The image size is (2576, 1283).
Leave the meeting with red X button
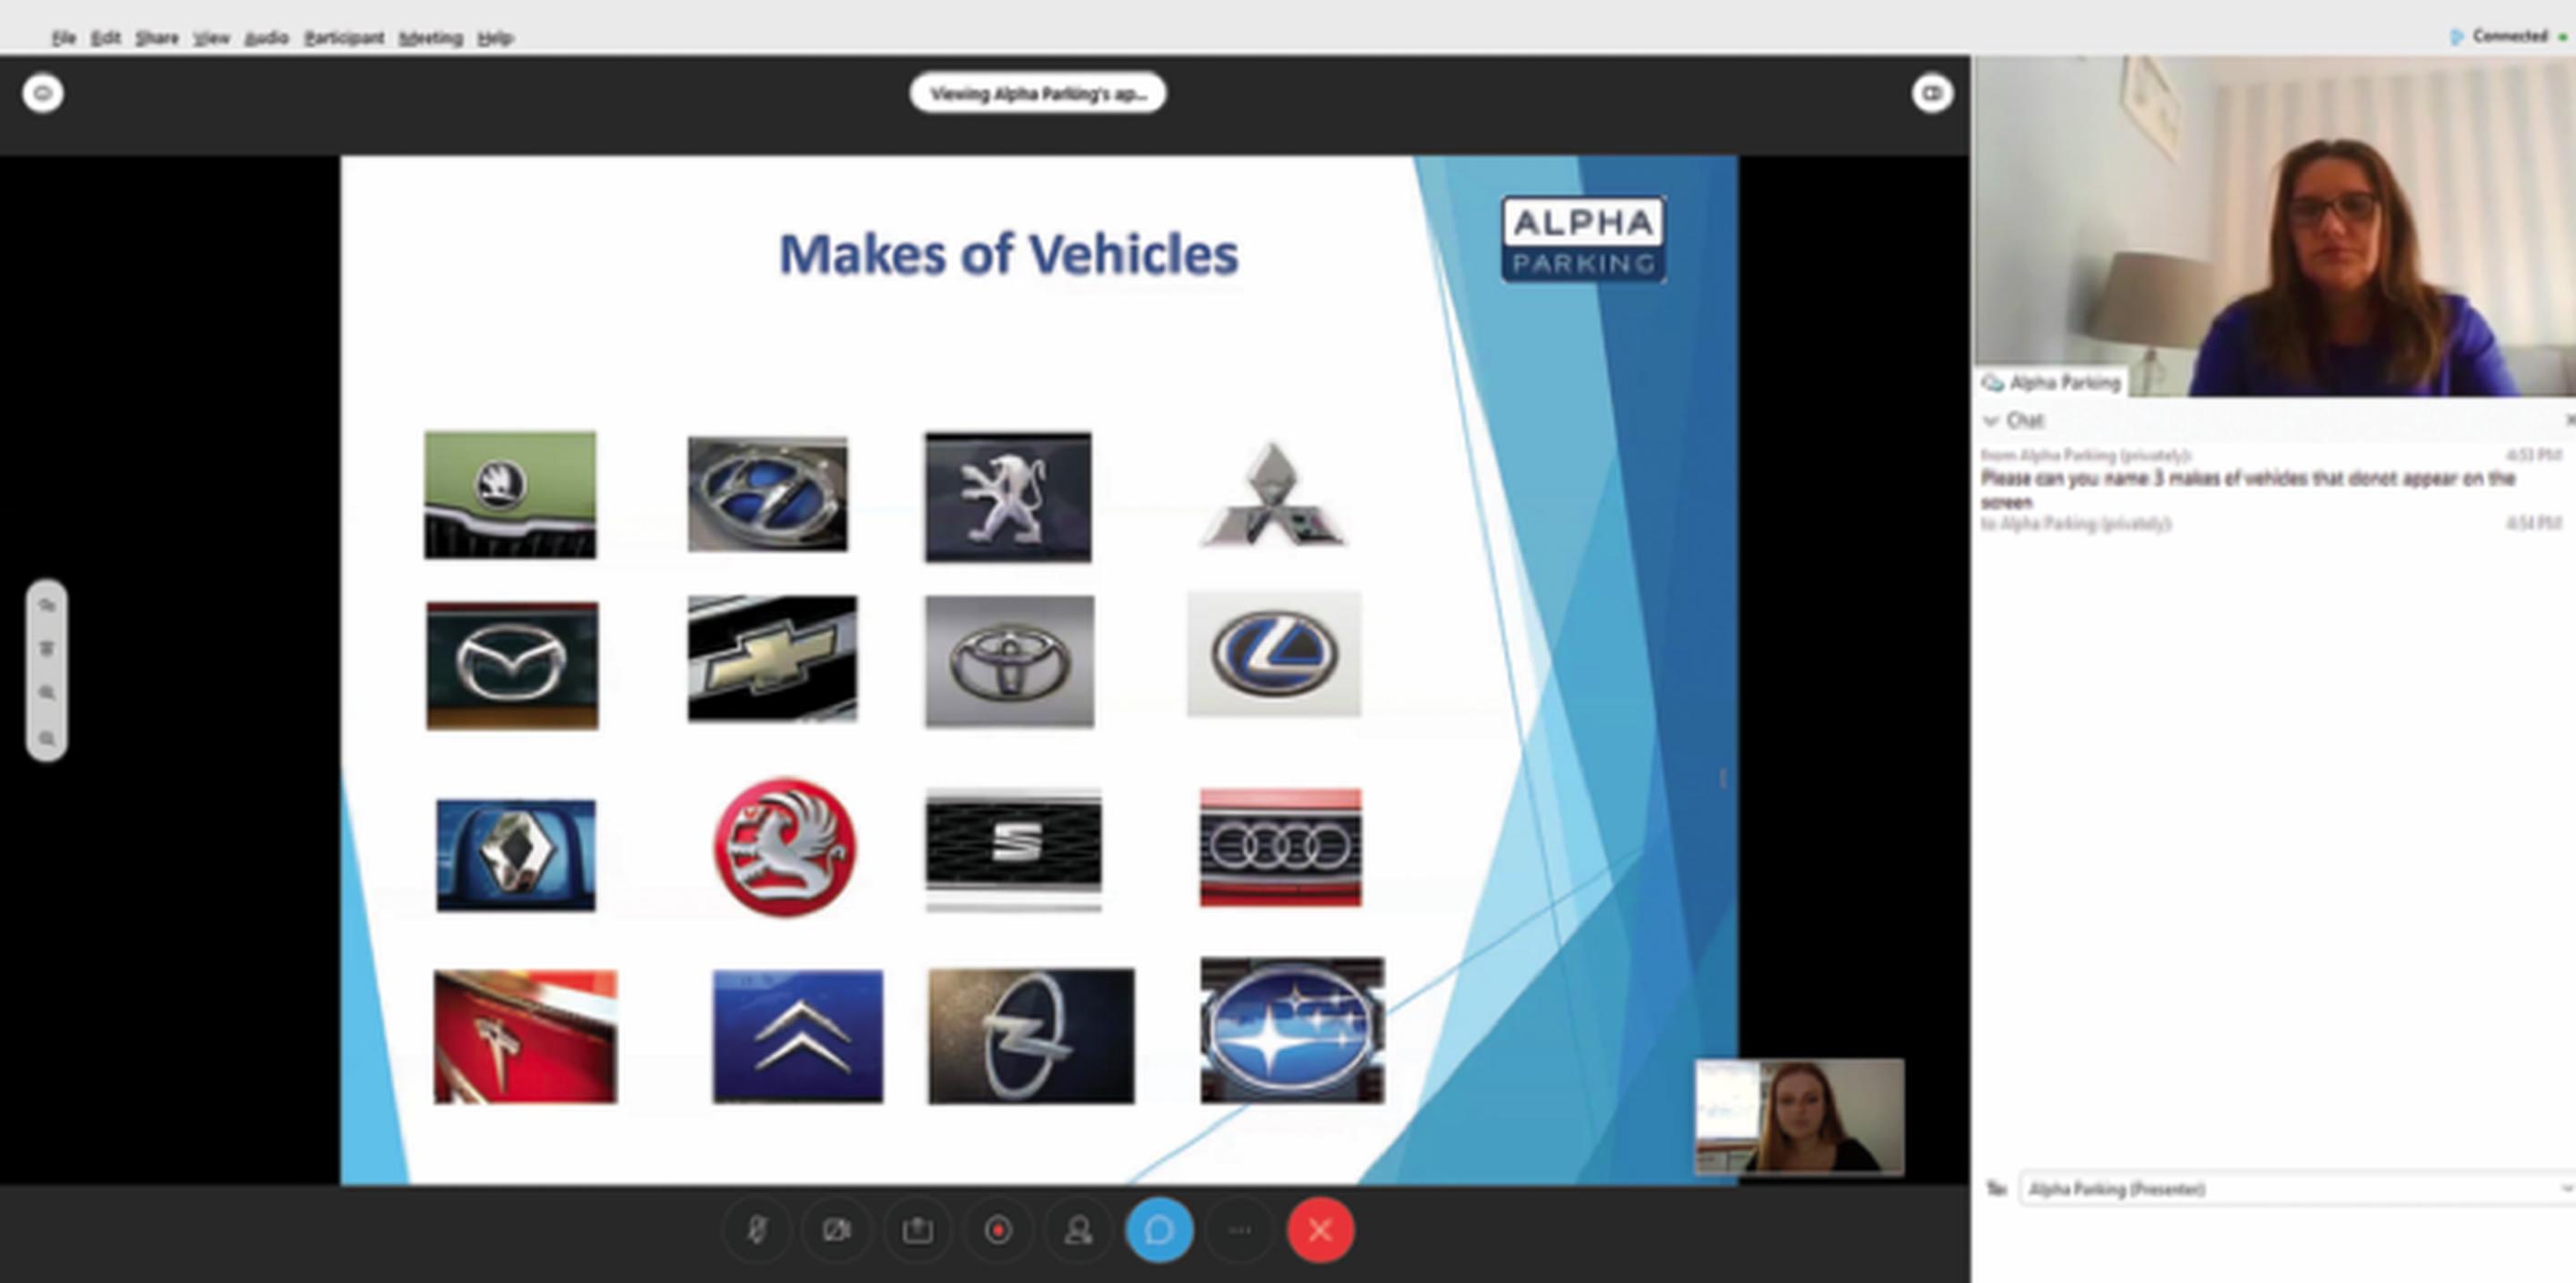[1320, 1230]
